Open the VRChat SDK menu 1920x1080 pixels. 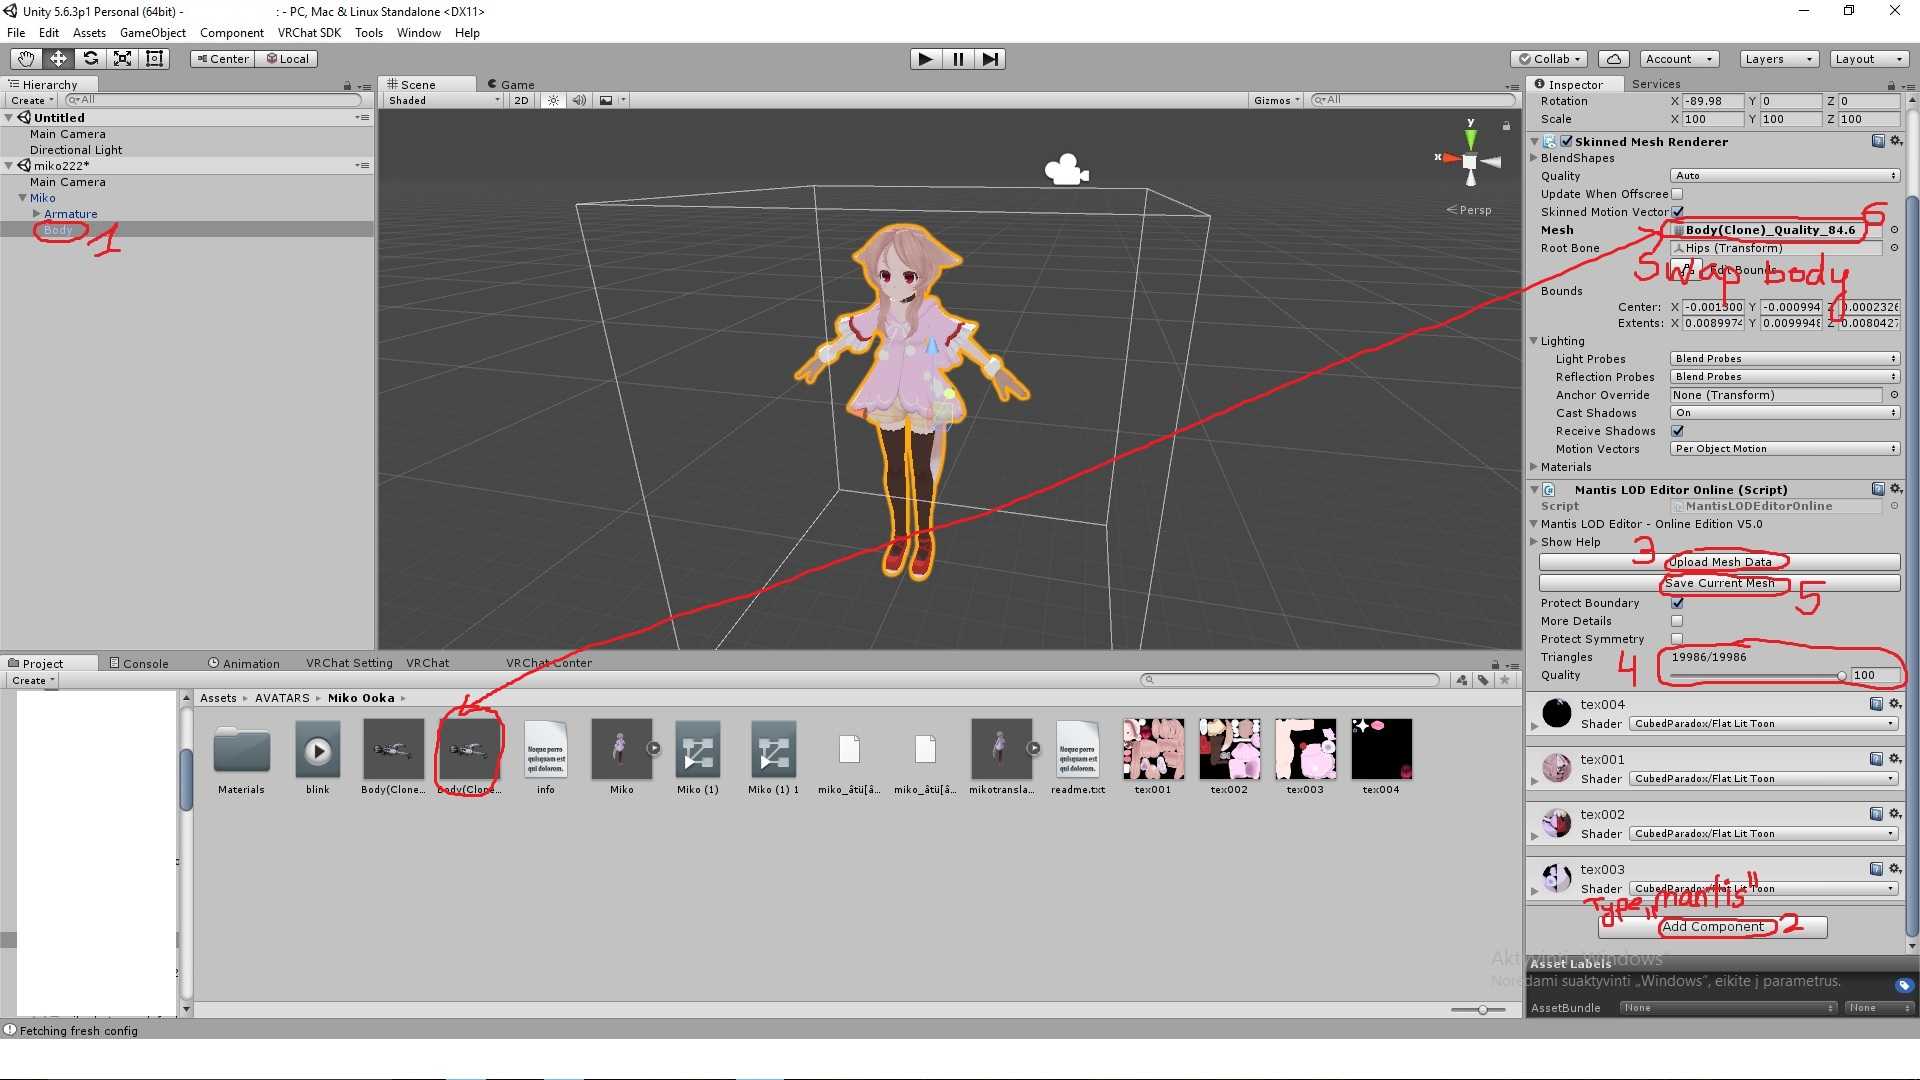coord(309,33)
